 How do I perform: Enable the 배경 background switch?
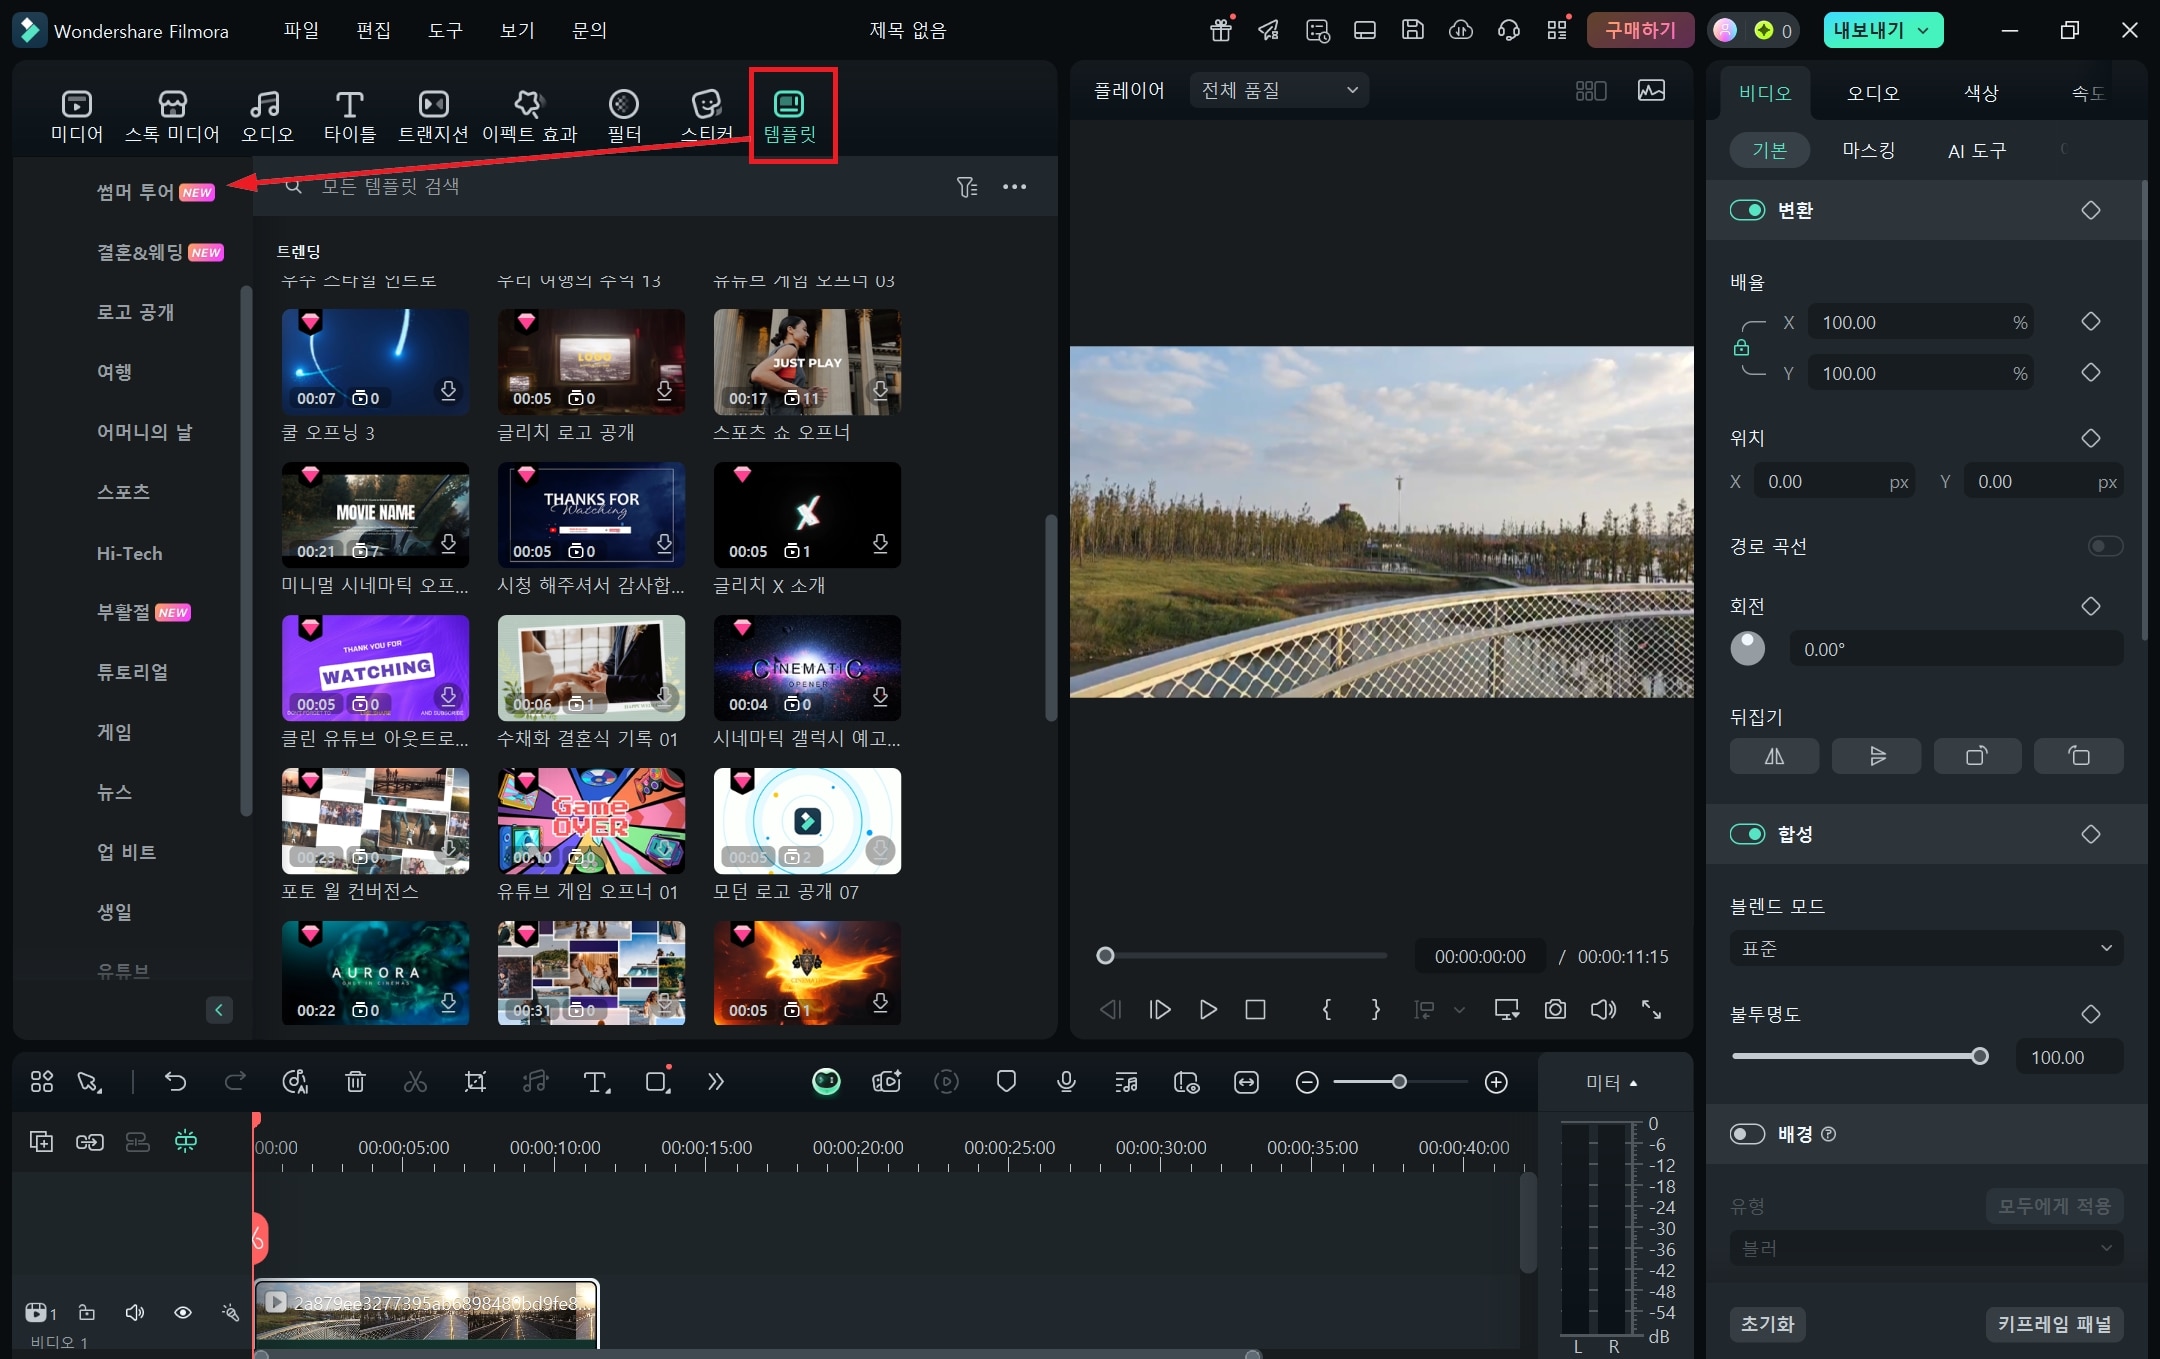(x=1747, y=1134)
